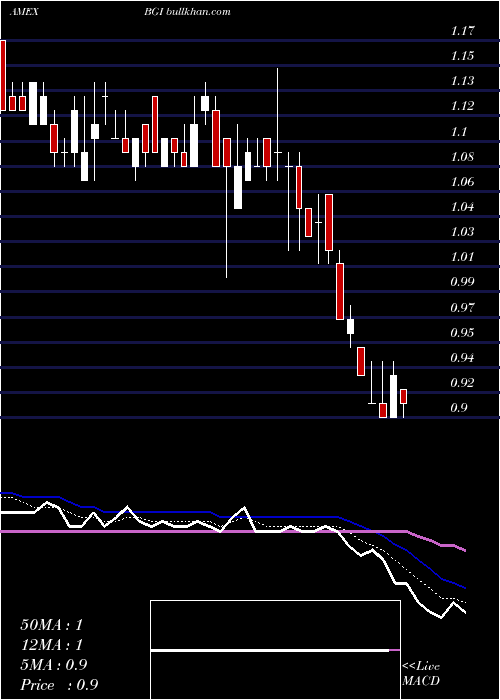The width and height of the screenshot is (500, 700).
Task: Click the AMEX exchange label
Action: tap(24, 12)
